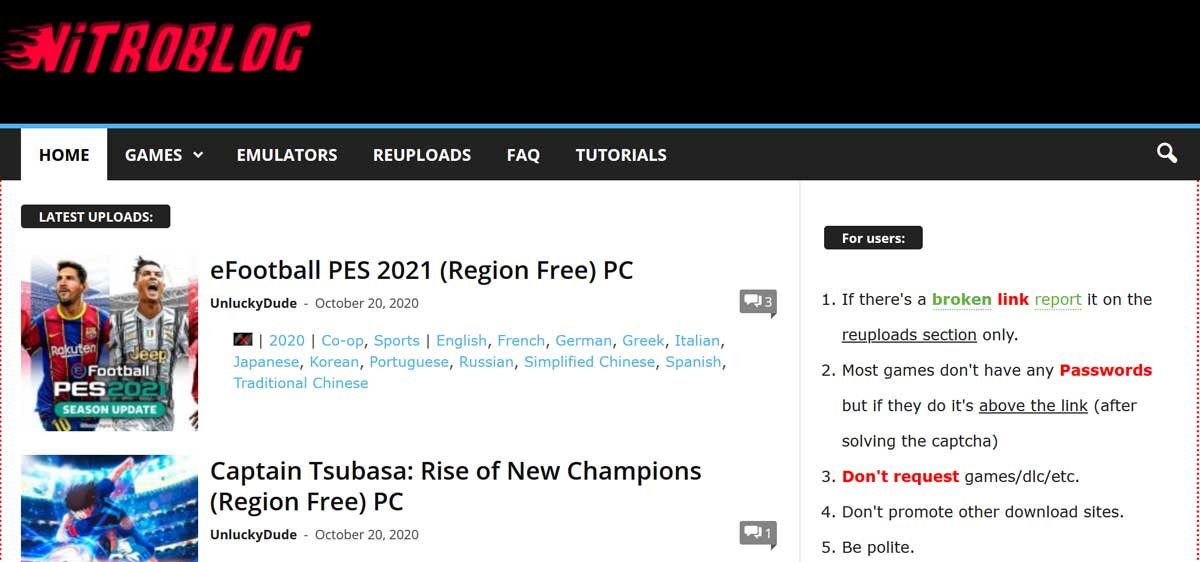Open comments bubble on PES 2021 post

[x=758, y=302]
